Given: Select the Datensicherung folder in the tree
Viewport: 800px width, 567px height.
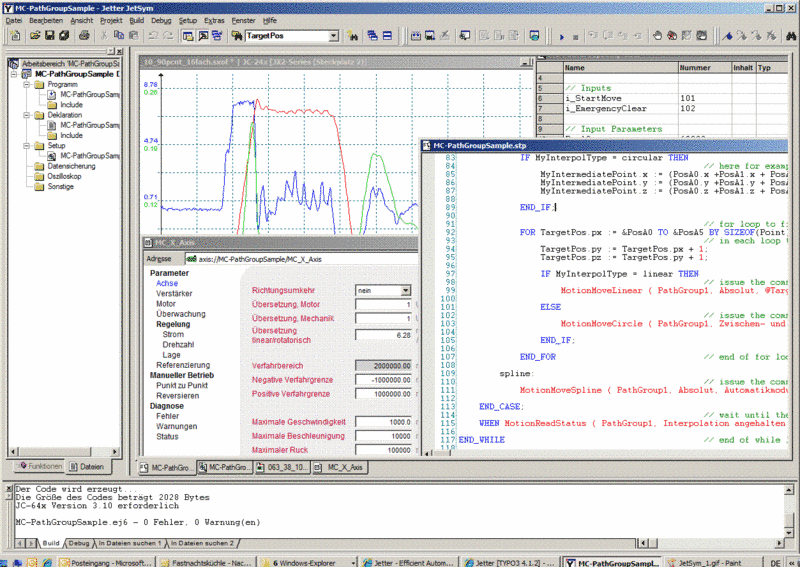Looking at the screenshot, I should point(71,166).
